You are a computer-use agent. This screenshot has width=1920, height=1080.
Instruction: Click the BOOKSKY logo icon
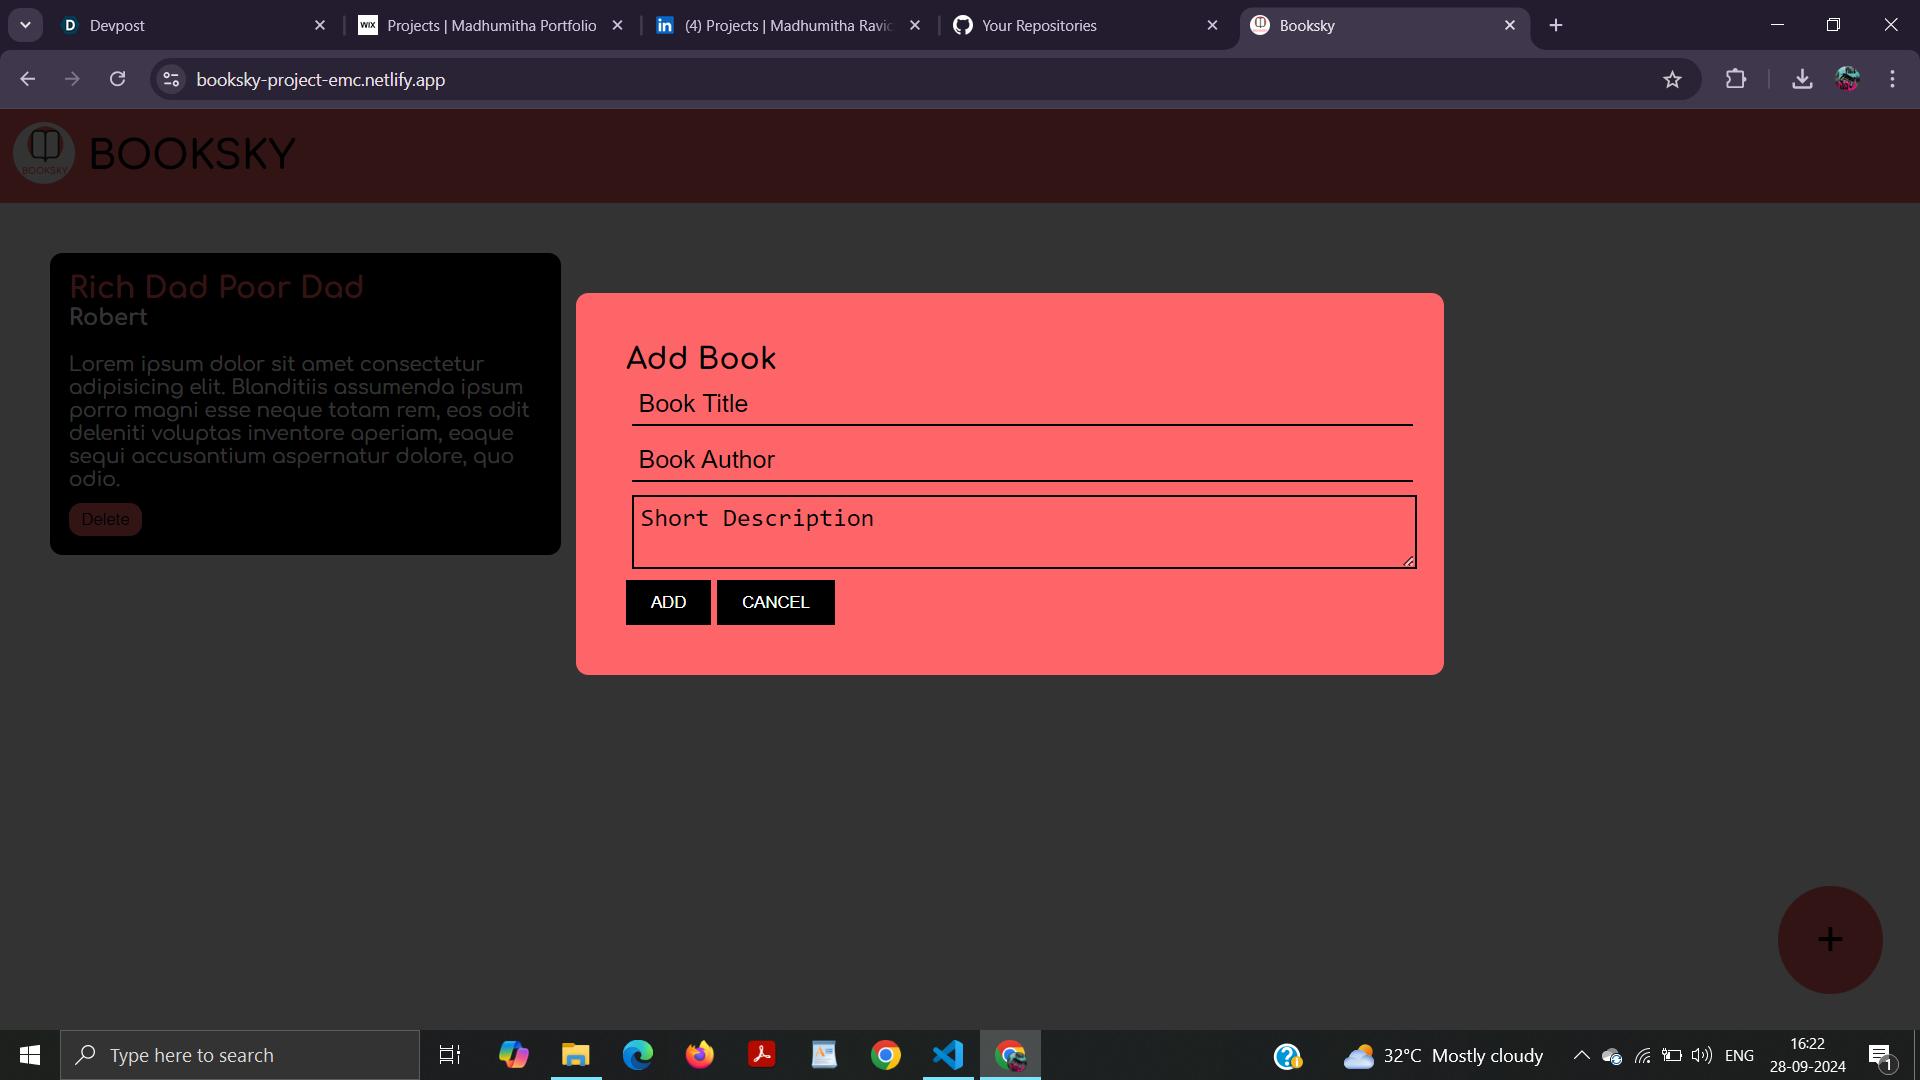click(x=43, y=152)
